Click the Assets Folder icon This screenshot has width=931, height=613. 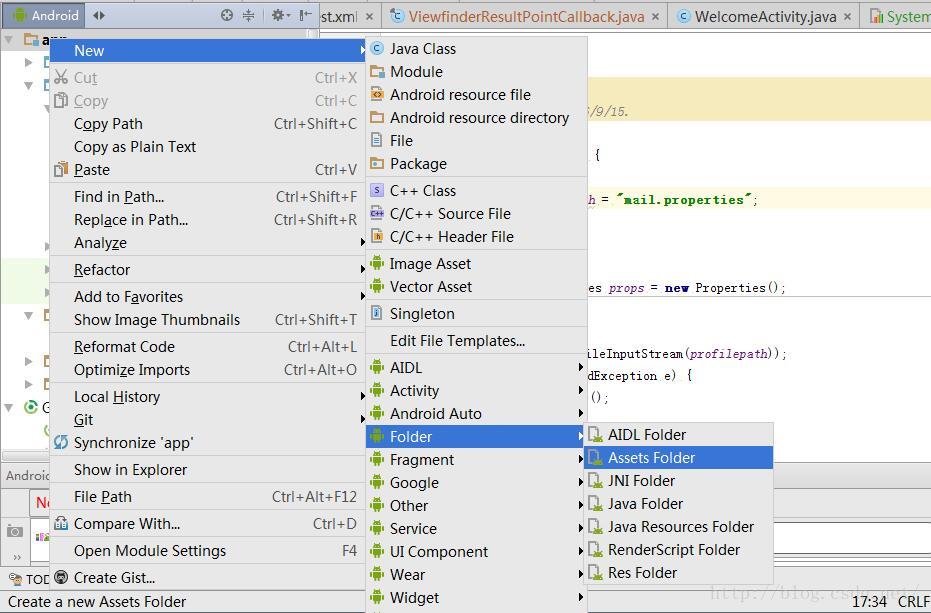point(596,458)
